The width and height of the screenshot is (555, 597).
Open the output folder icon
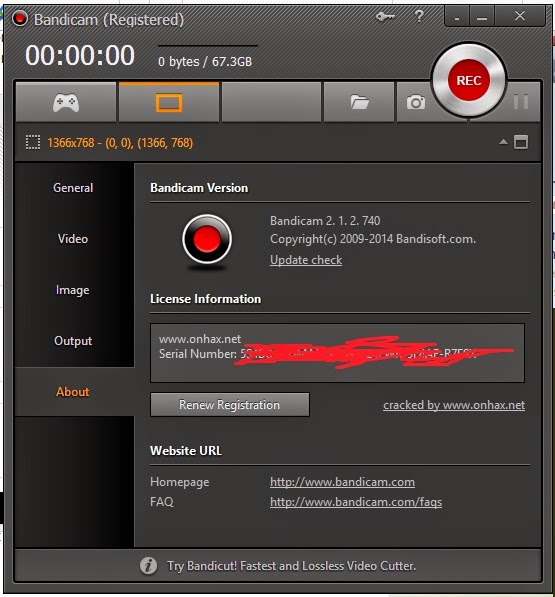pyautogui.click(x=359, y=102)
